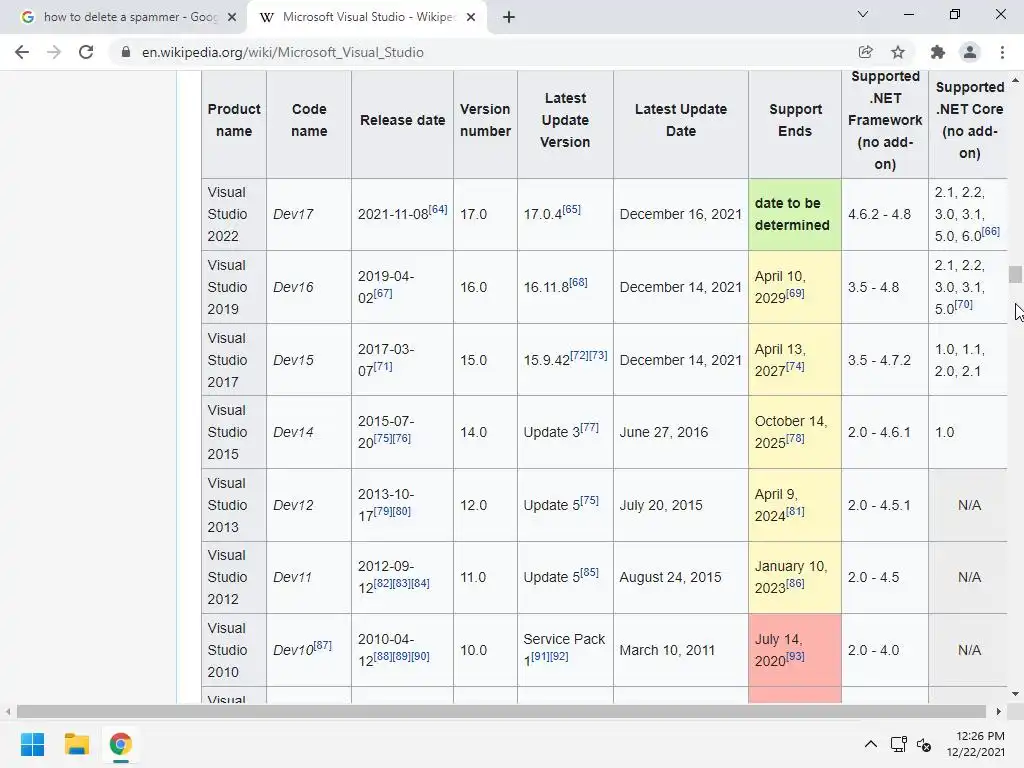The width and height of the screenshot is (1024, 768).
Task: Go forward to next page
Action: [54, 52]
